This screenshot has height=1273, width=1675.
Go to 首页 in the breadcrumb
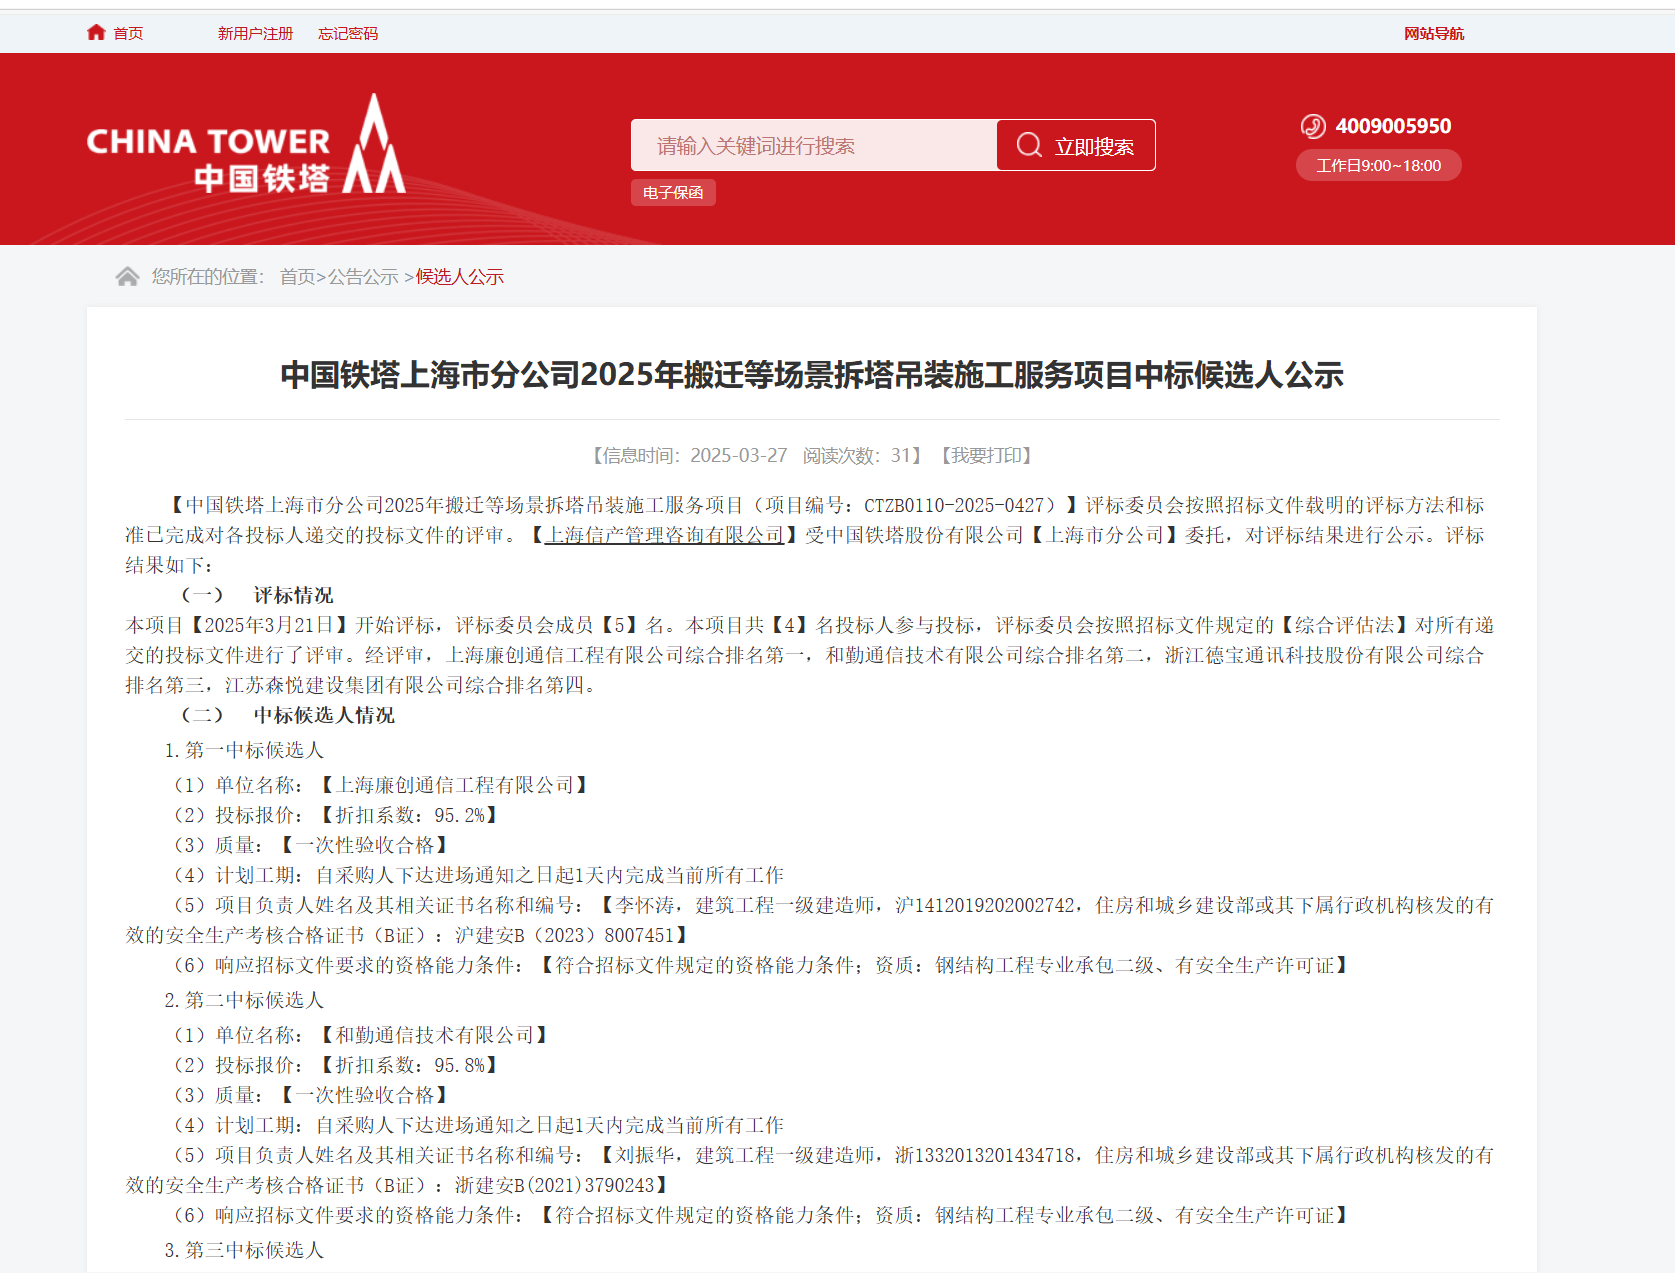click(297, 277)
